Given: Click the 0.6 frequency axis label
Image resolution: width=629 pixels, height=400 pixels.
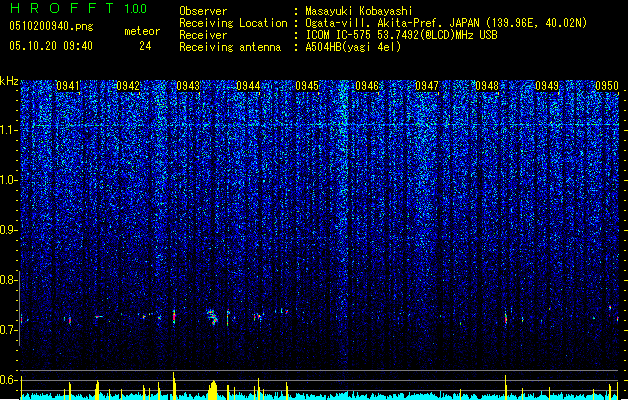Looking at the screenshot, I should pos(9,380).
